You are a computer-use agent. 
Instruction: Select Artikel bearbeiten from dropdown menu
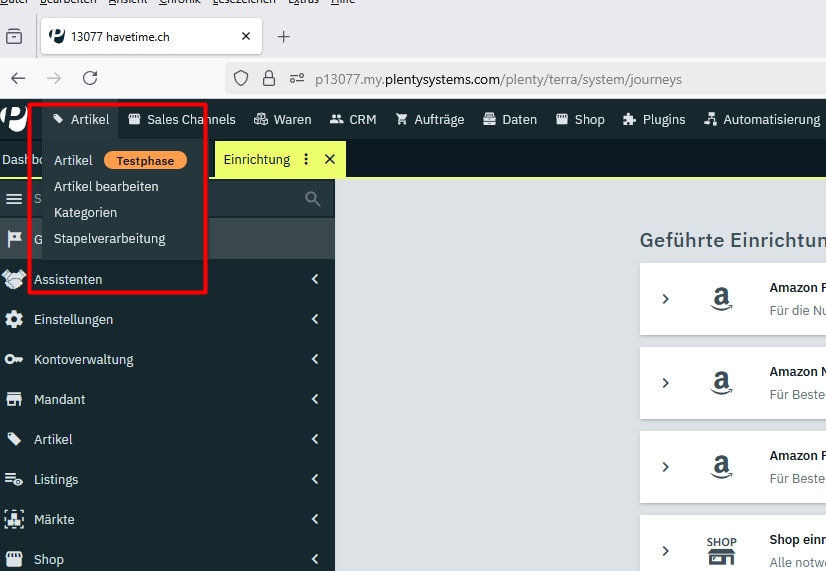(106, 186)
